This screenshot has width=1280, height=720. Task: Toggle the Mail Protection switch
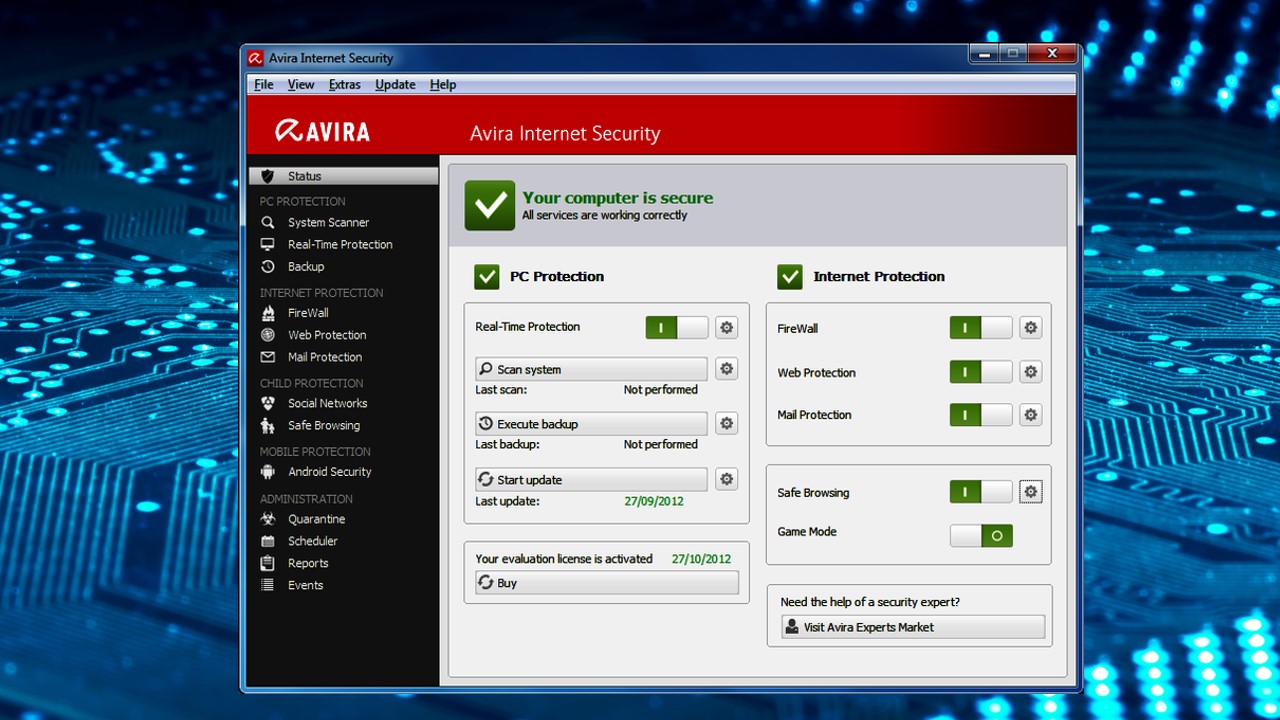981,414
